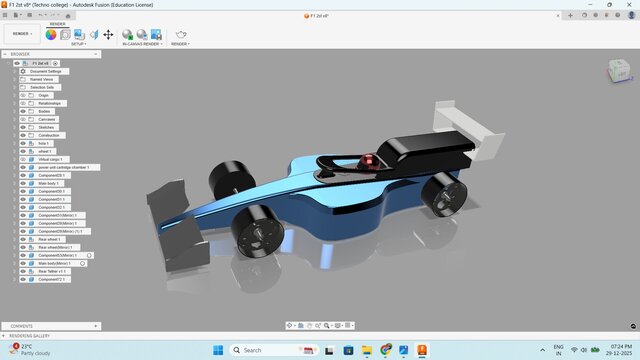This screenshot has height=360, width=640.
Task: Show the Virtual cargo 1 component
Action: (x=23, y=159)
